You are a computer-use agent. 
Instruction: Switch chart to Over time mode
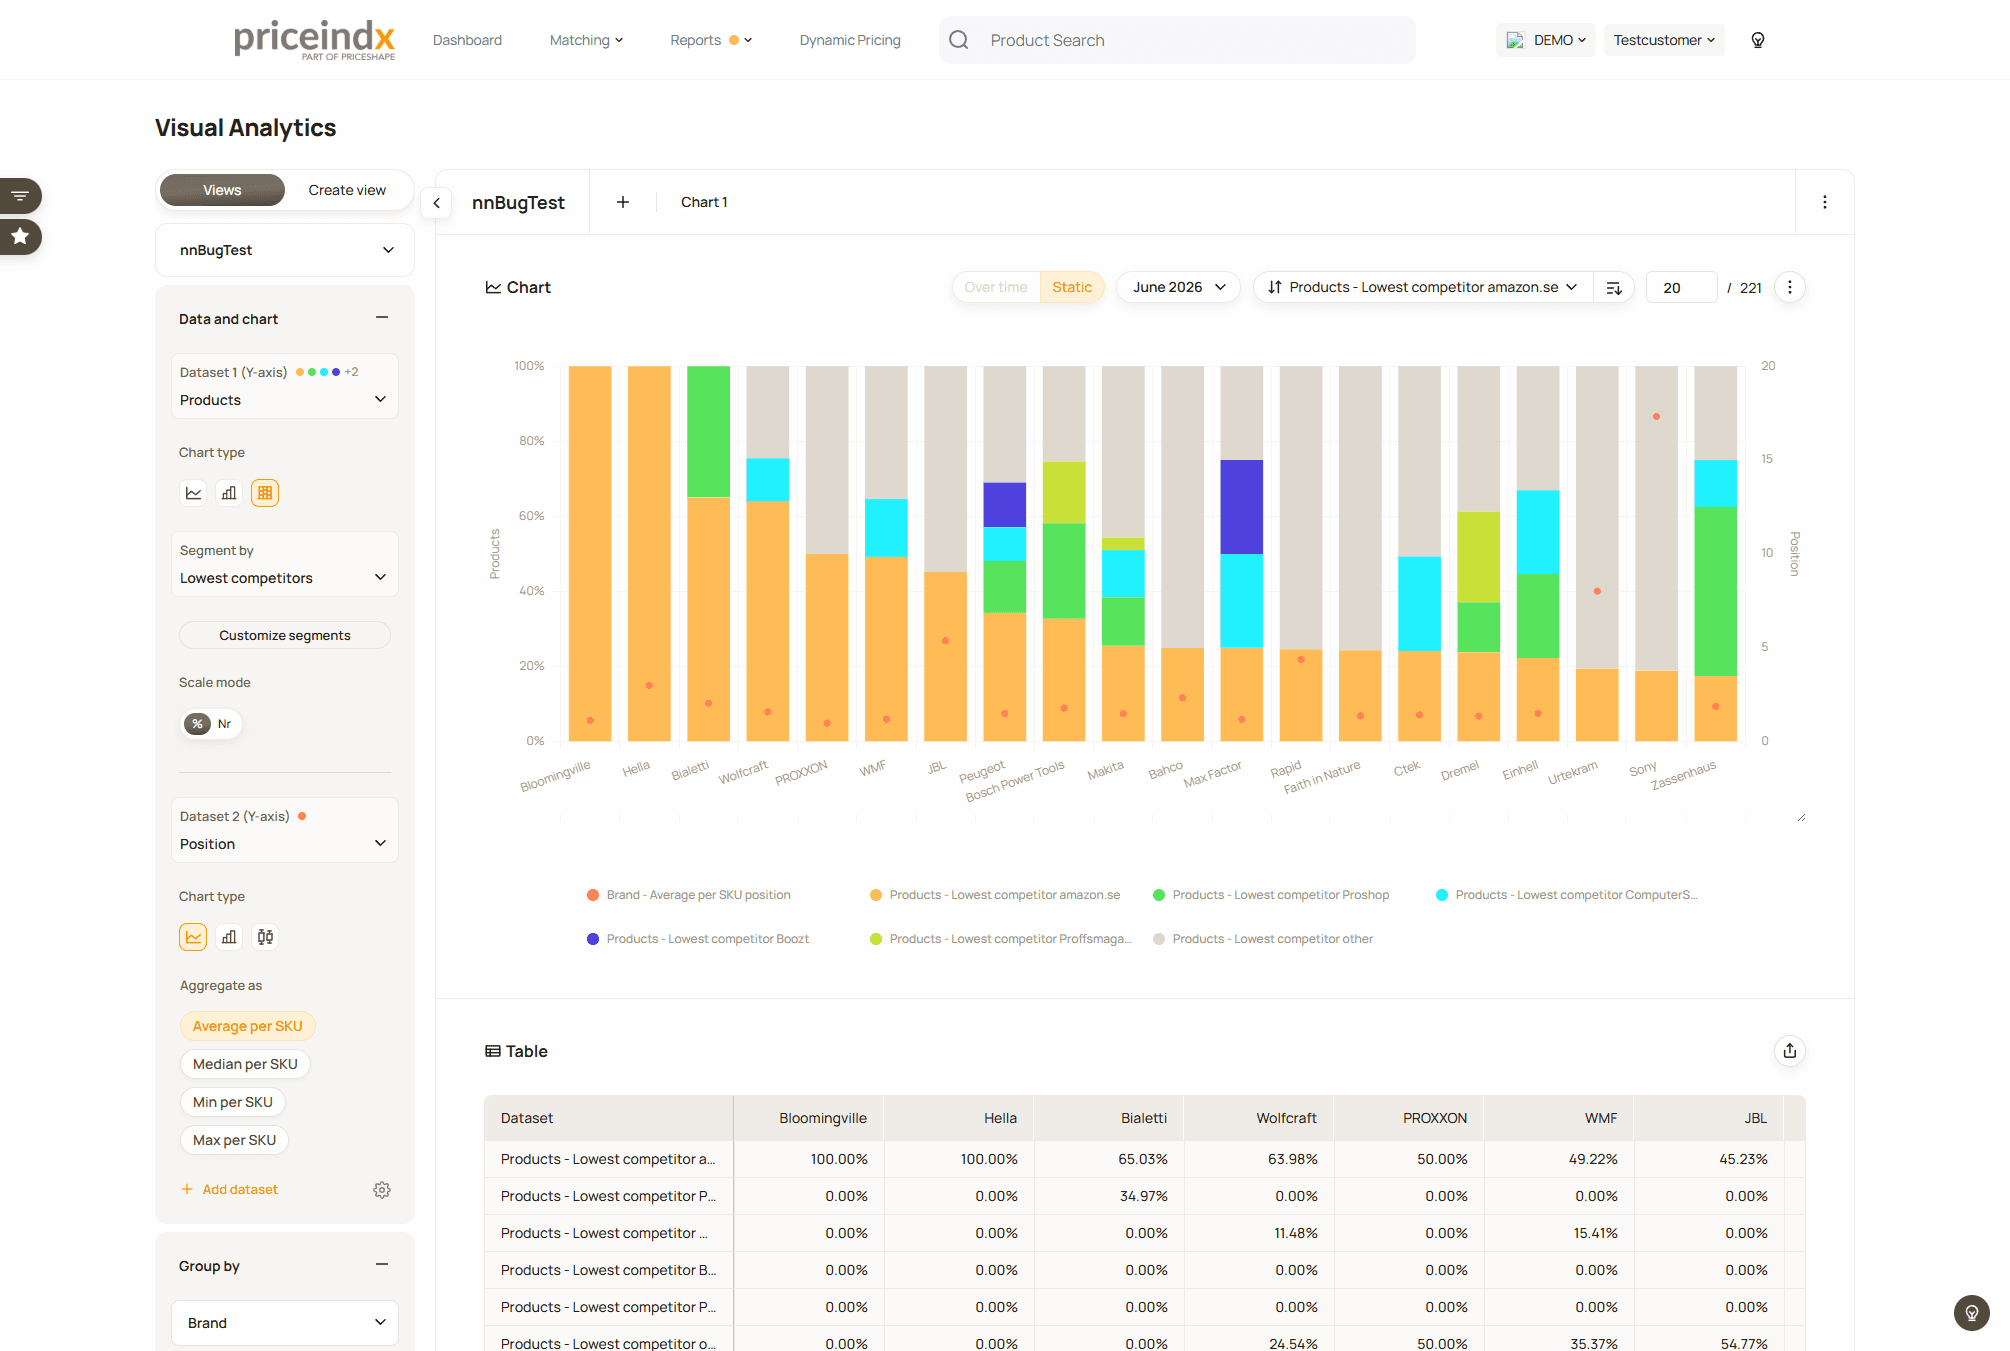tap(996, 288)
